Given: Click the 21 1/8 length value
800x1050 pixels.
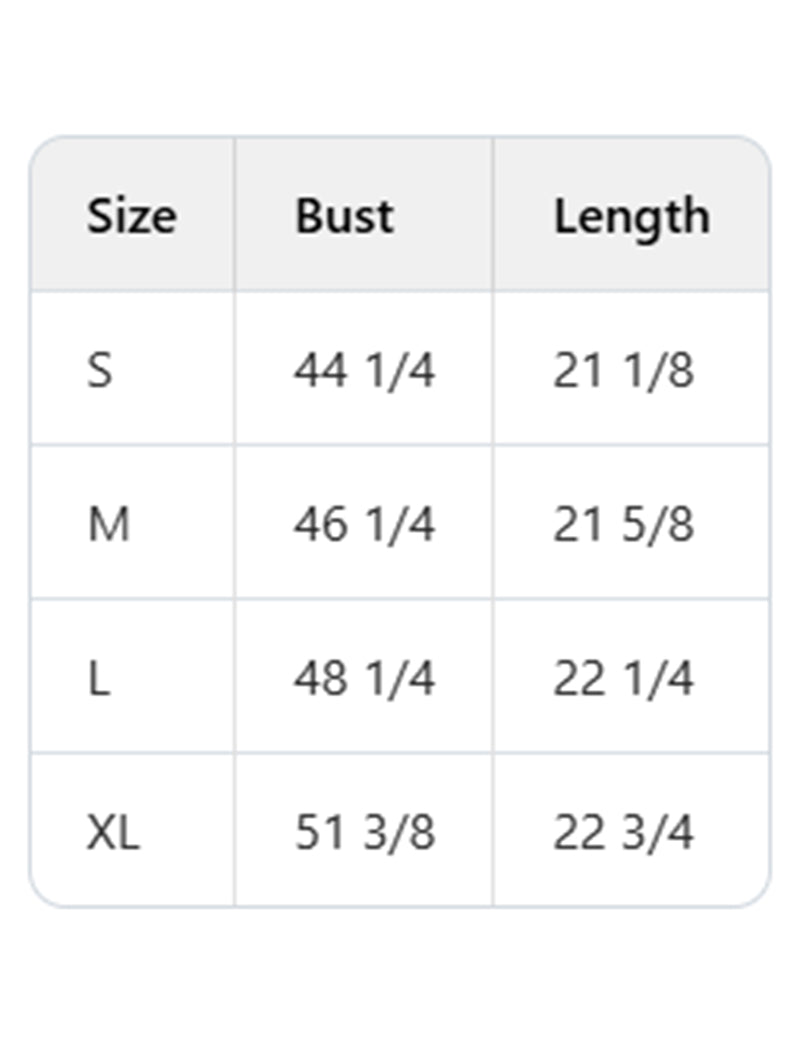Looking at the screenshot, I should coord(623,371).
